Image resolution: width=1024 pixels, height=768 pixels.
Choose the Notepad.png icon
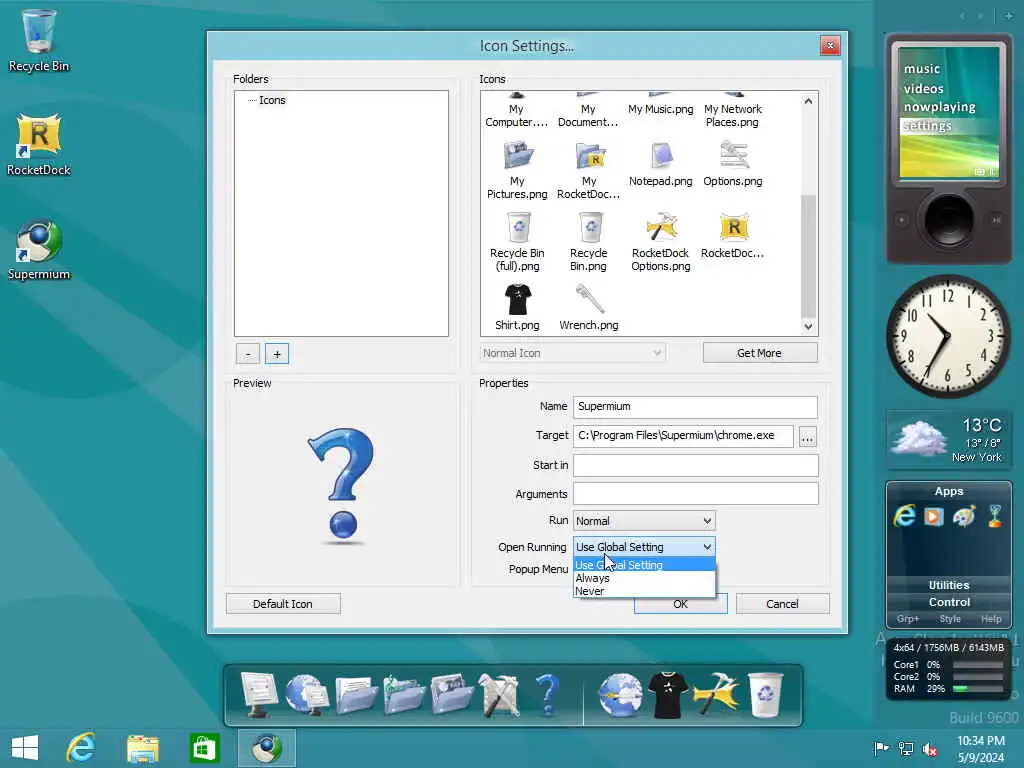click(x=660, y=165)
